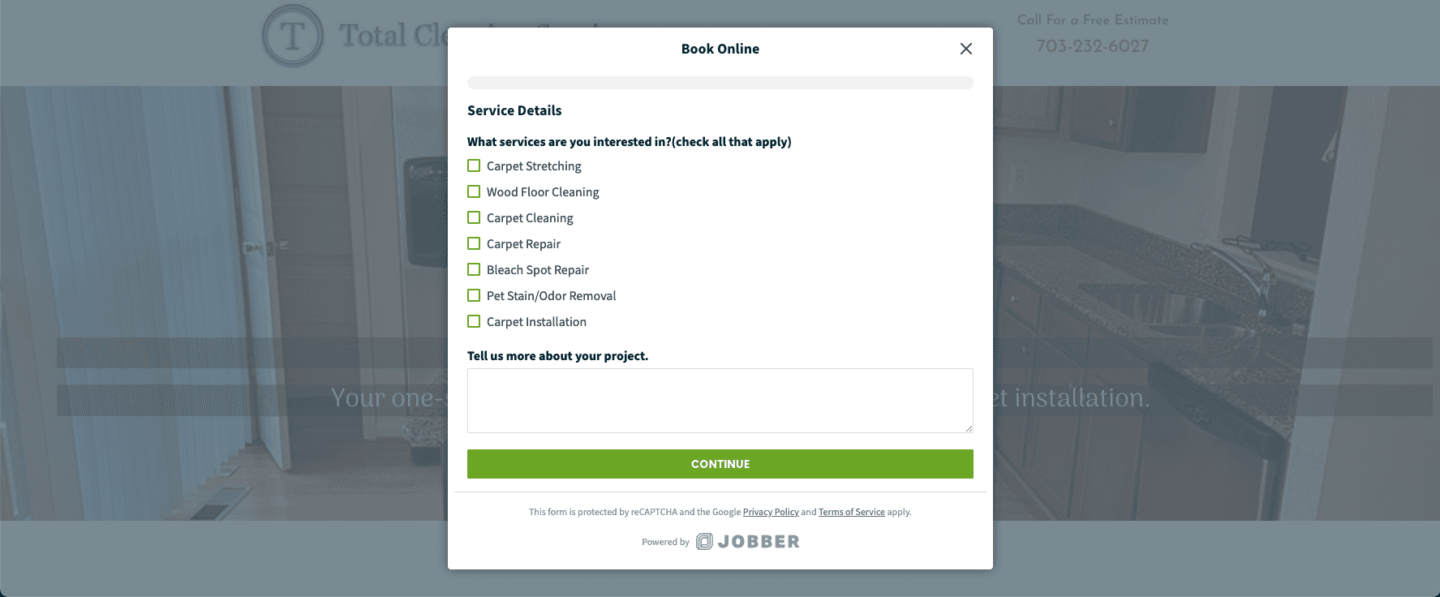Check the Wood Floor Cleaning checkbox
The image size is (1440, 597).
pos(474,192)
